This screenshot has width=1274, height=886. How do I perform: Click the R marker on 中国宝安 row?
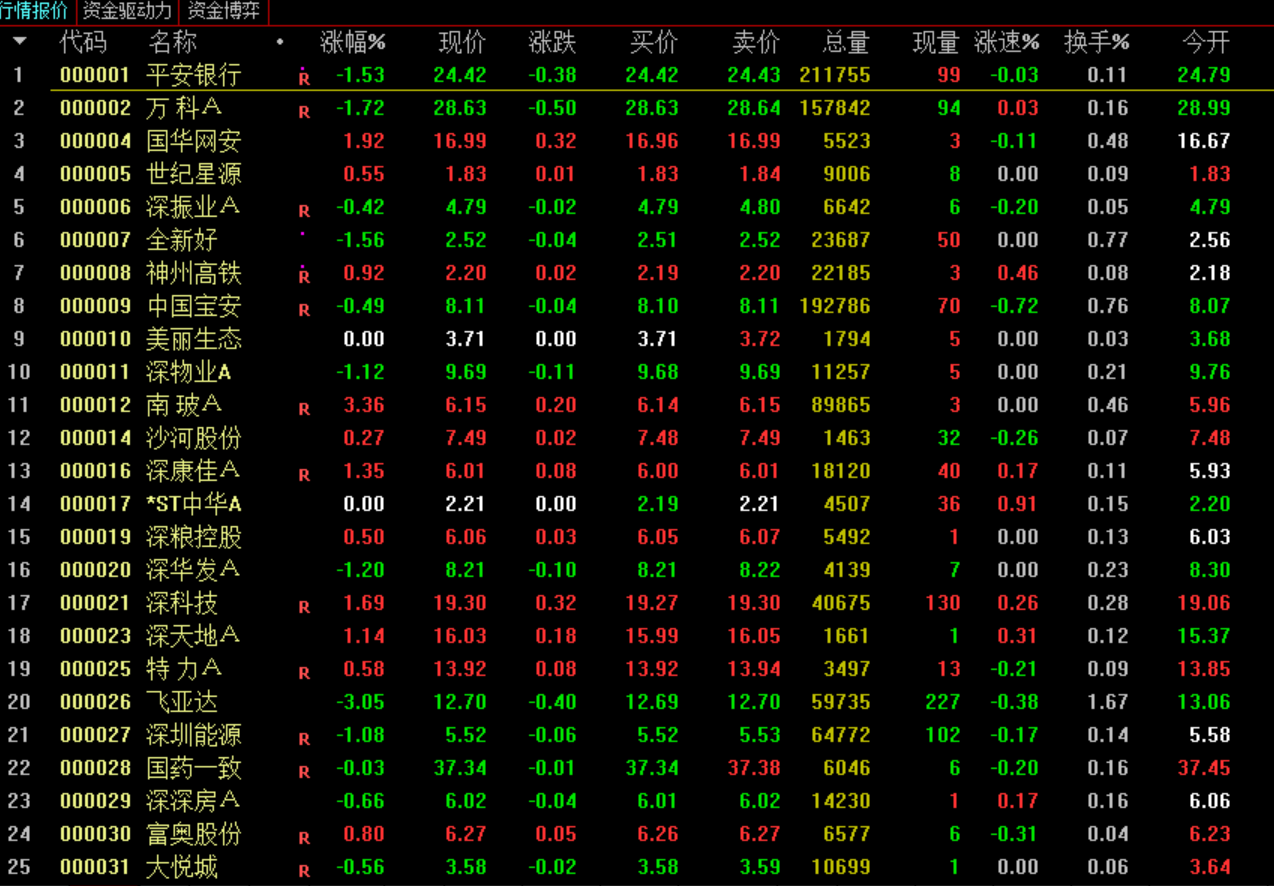(x=304, y=310)
